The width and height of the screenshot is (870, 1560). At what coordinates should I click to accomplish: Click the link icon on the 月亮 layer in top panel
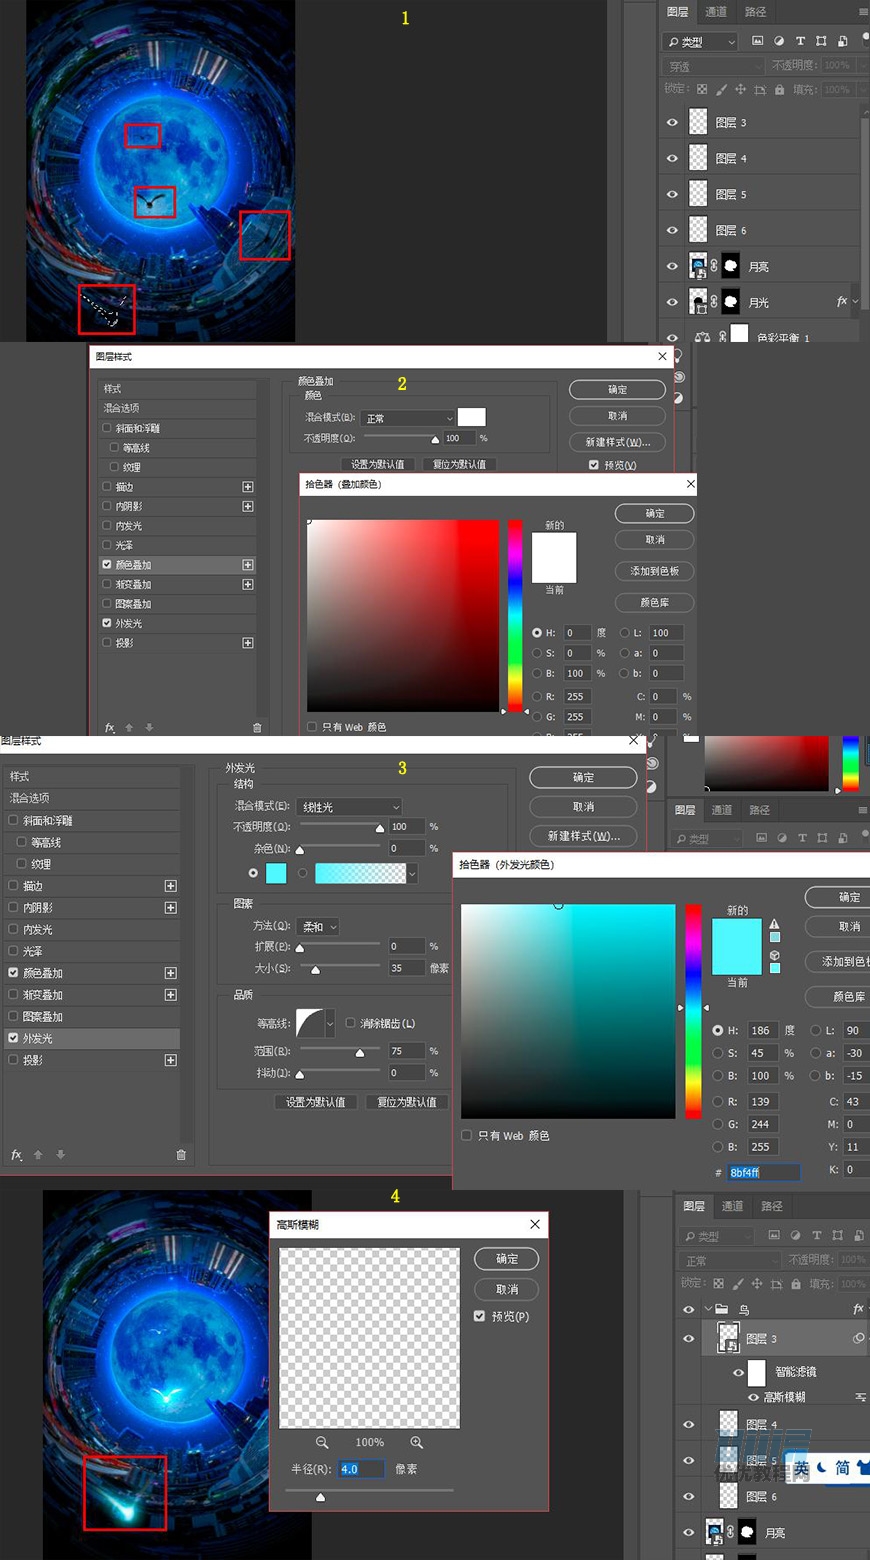point(714,266)
